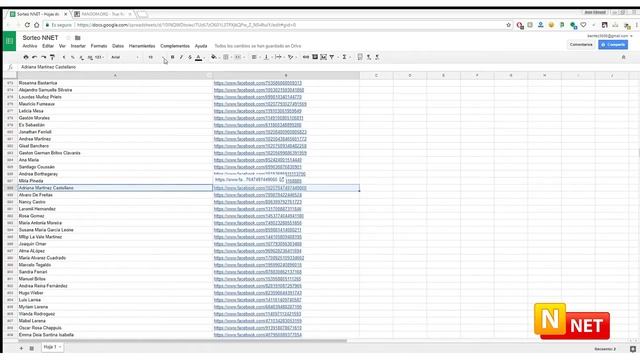Open the Complementos menu

175,46
